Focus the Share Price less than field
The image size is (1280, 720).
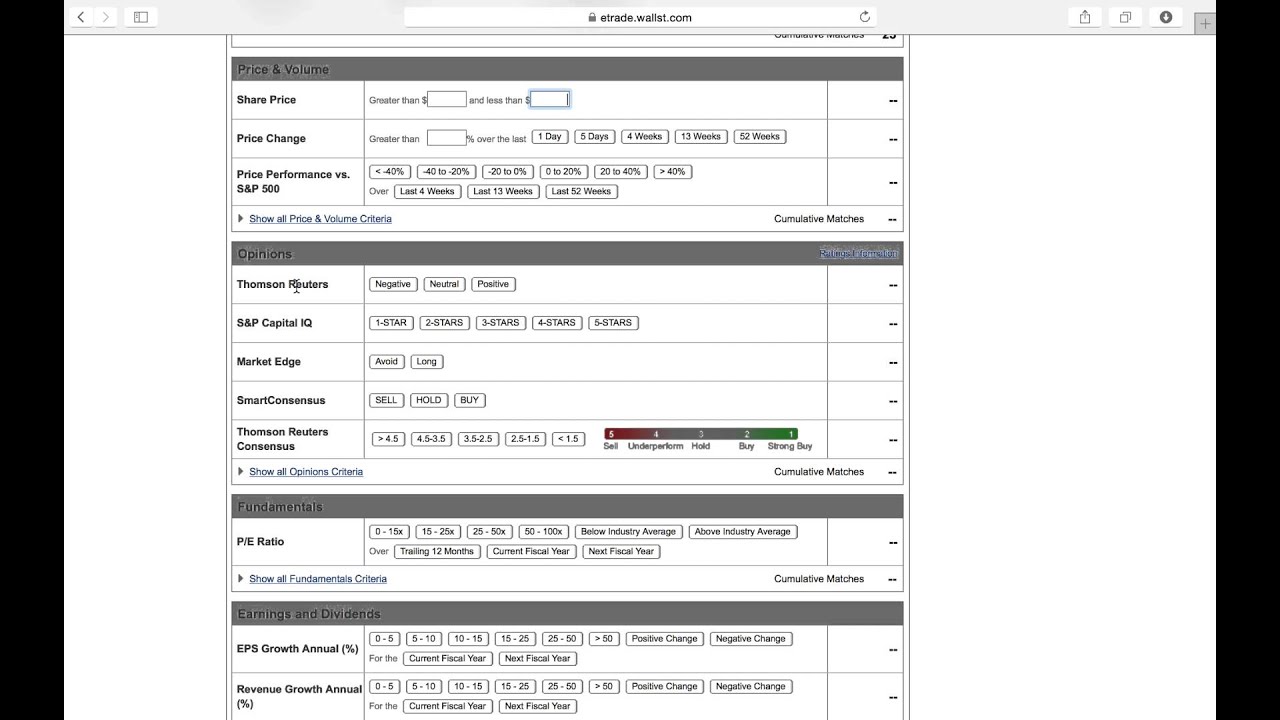(549, 99)
